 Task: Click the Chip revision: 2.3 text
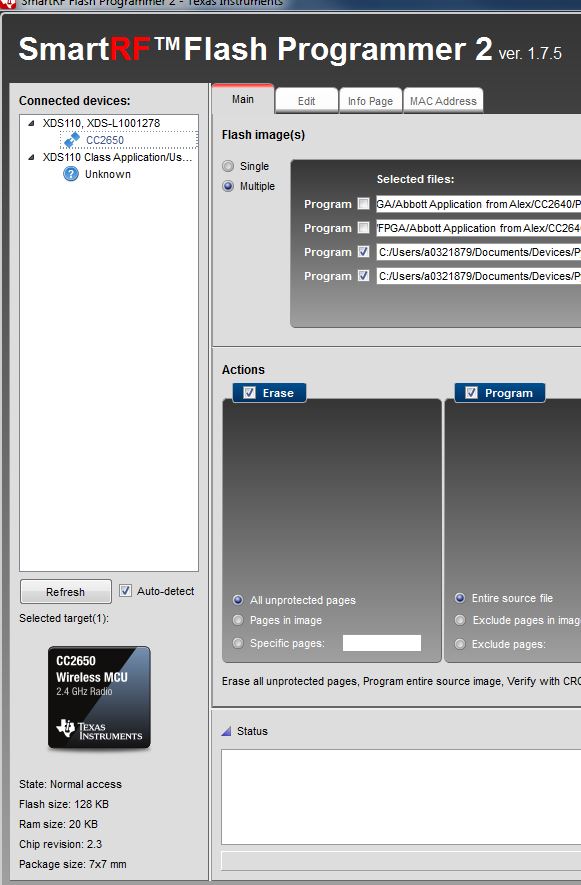(60, 844)
